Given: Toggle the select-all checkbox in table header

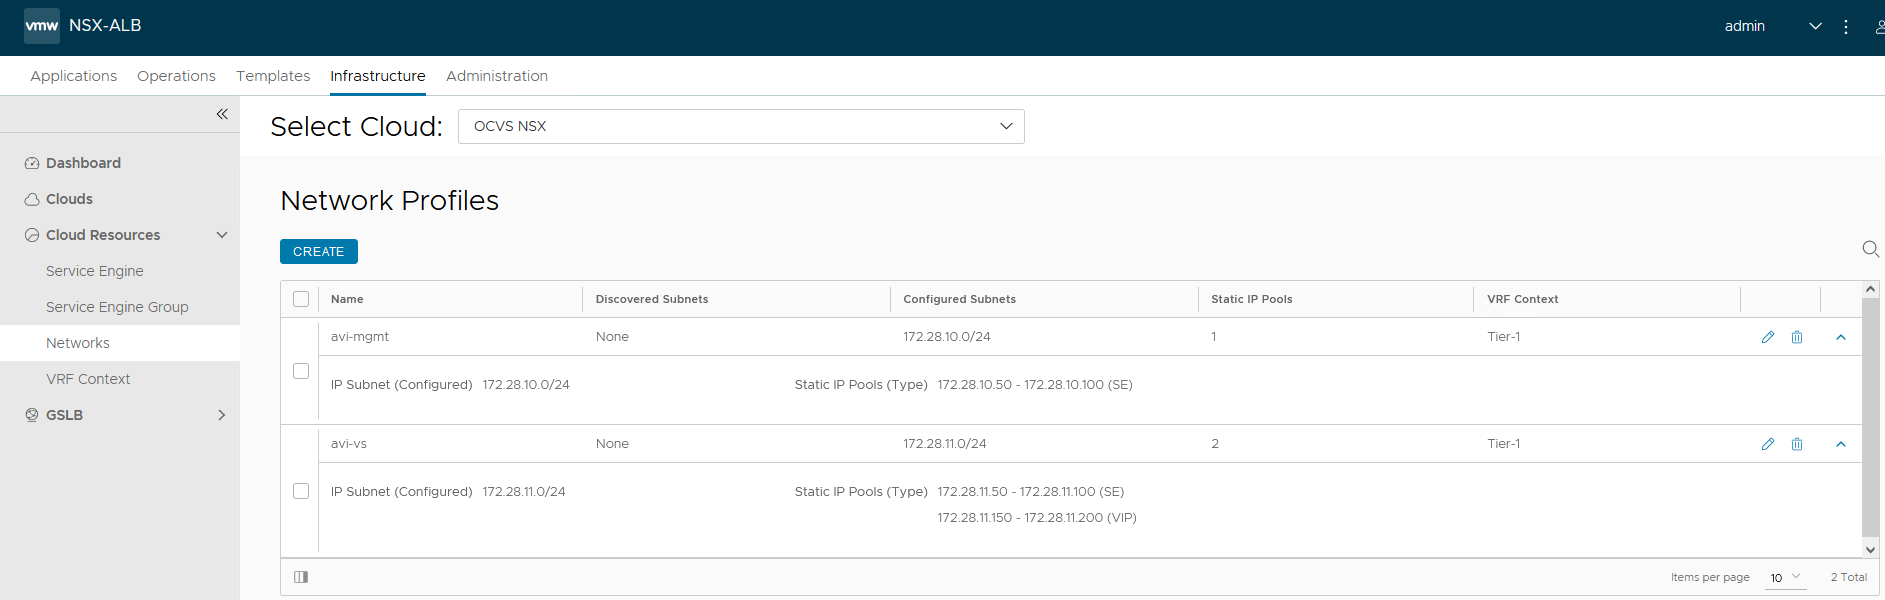Looking at the screenshot, I should 301,299.
